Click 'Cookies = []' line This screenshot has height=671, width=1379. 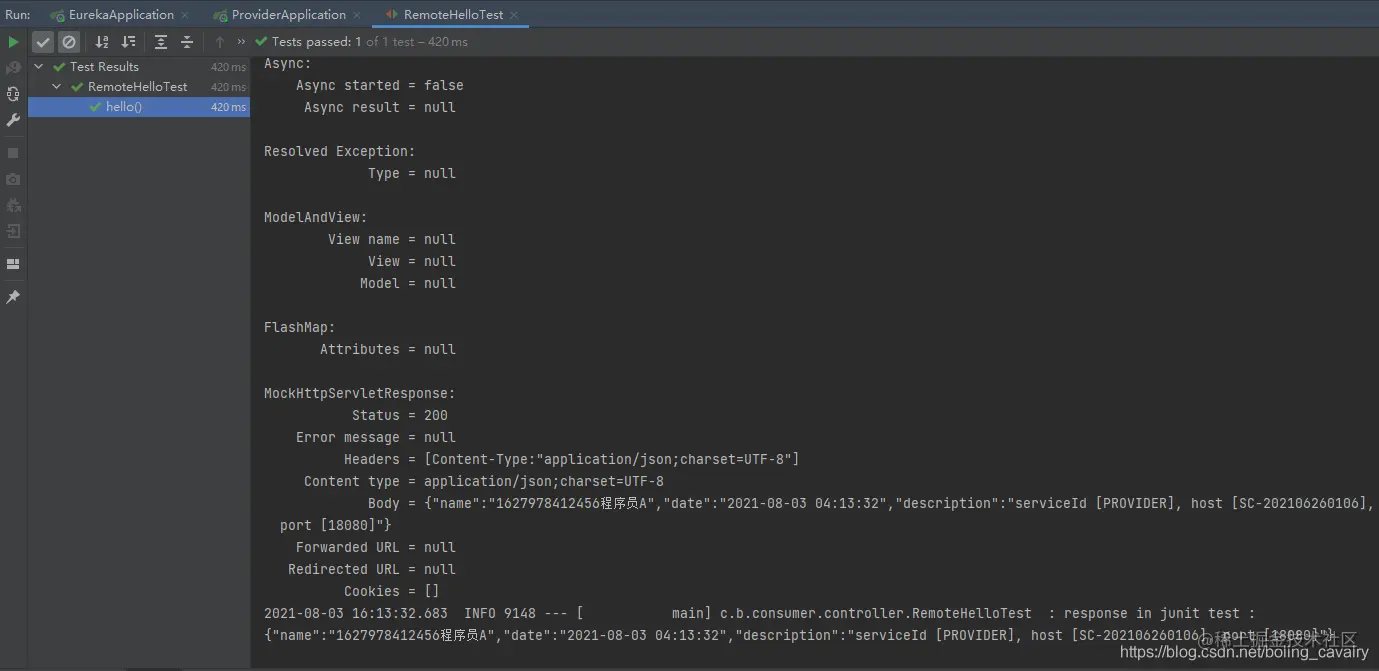point(392,591)
